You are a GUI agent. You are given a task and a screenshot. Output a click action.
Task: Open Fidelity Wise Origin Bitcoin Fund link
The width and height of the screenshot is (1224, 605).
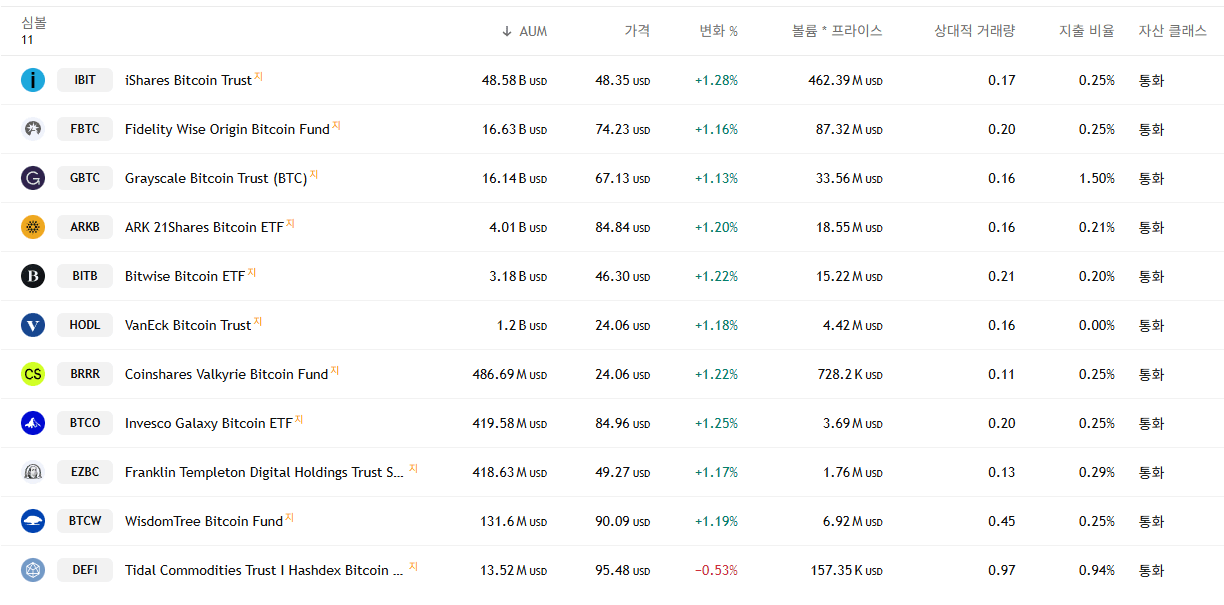(x=227, y=129)
